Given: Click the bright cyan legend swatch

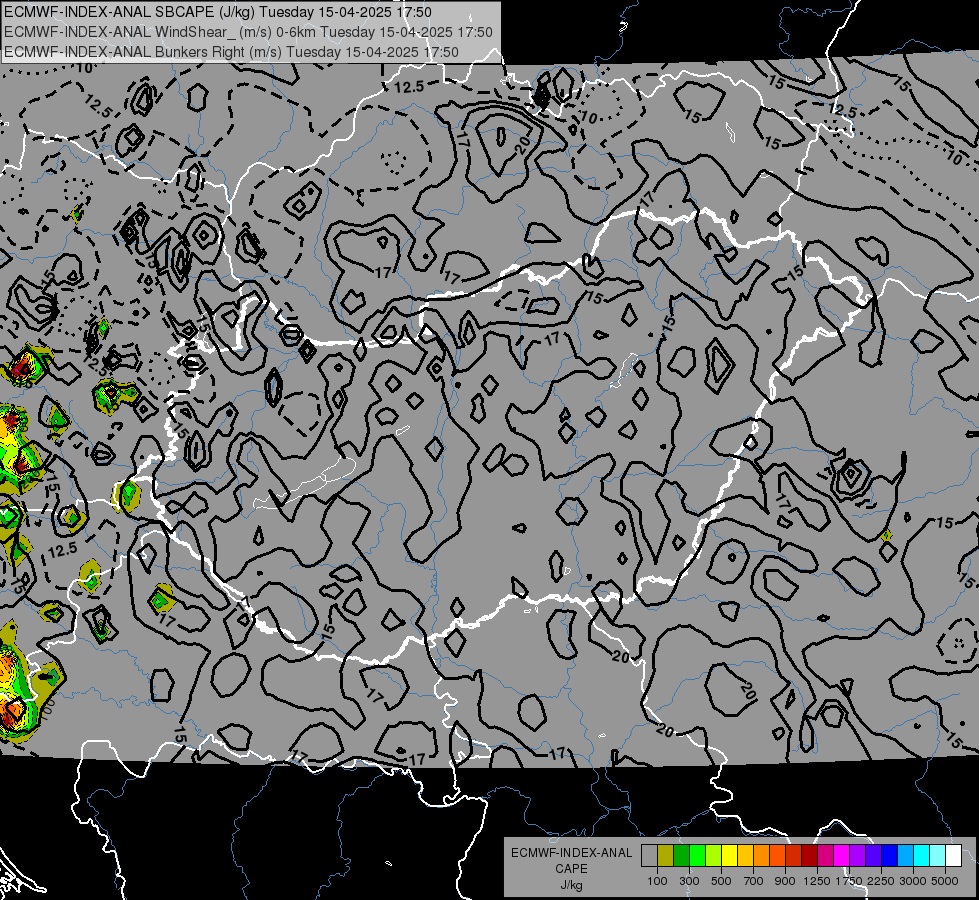Looking at the screenshot, I should pyautogui.click(x=922, y=856).
